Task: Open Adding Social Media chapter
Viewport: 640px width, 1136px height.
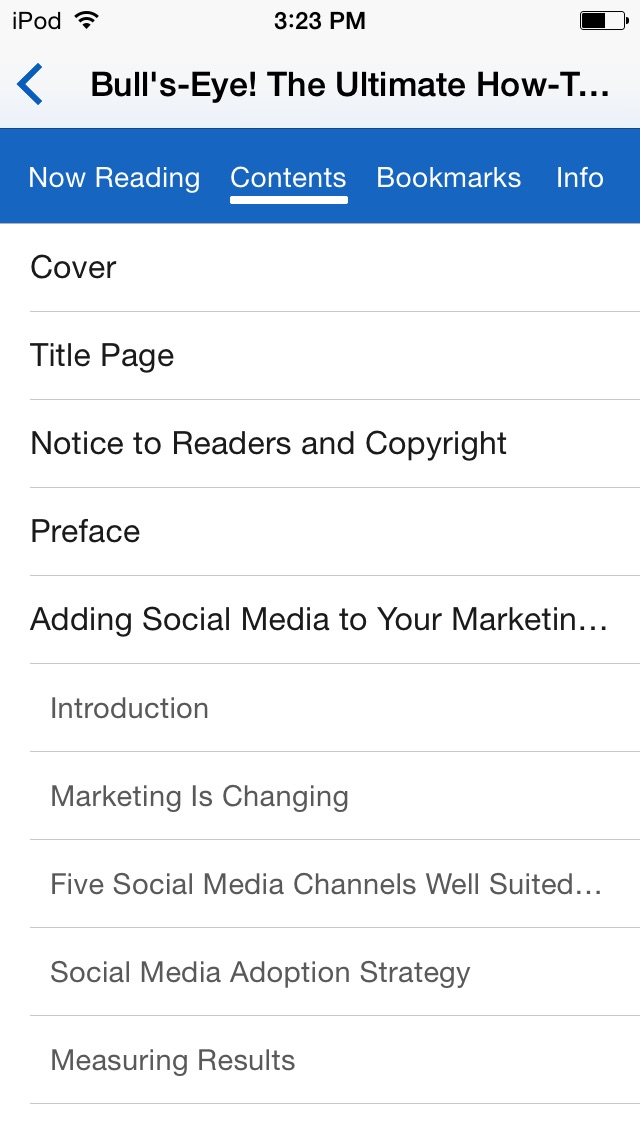Action: [x=319, y=619]
